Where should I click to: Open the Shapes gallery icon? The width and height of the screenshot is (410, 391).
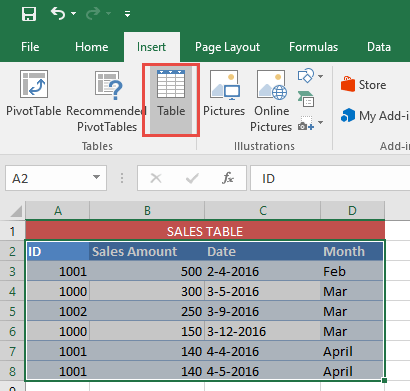(x=306, y=76)
